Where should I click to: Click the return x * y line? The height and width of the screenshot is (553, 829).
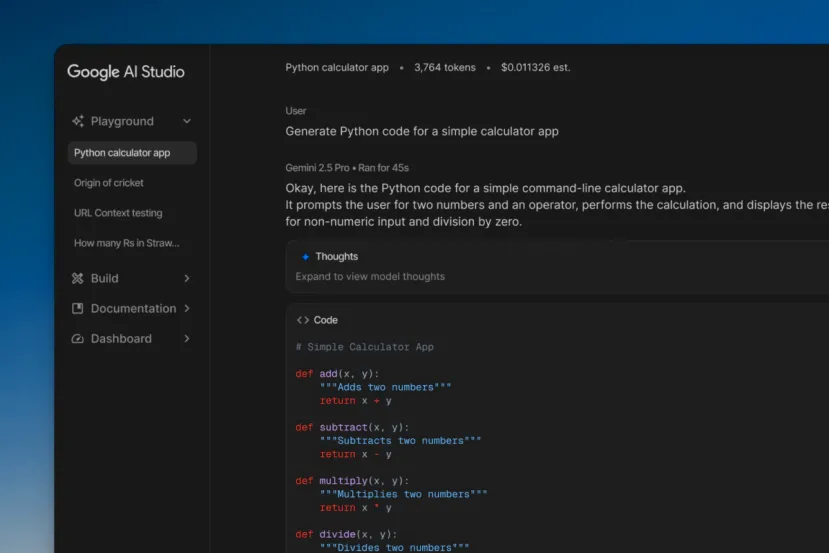pos(355,508)
